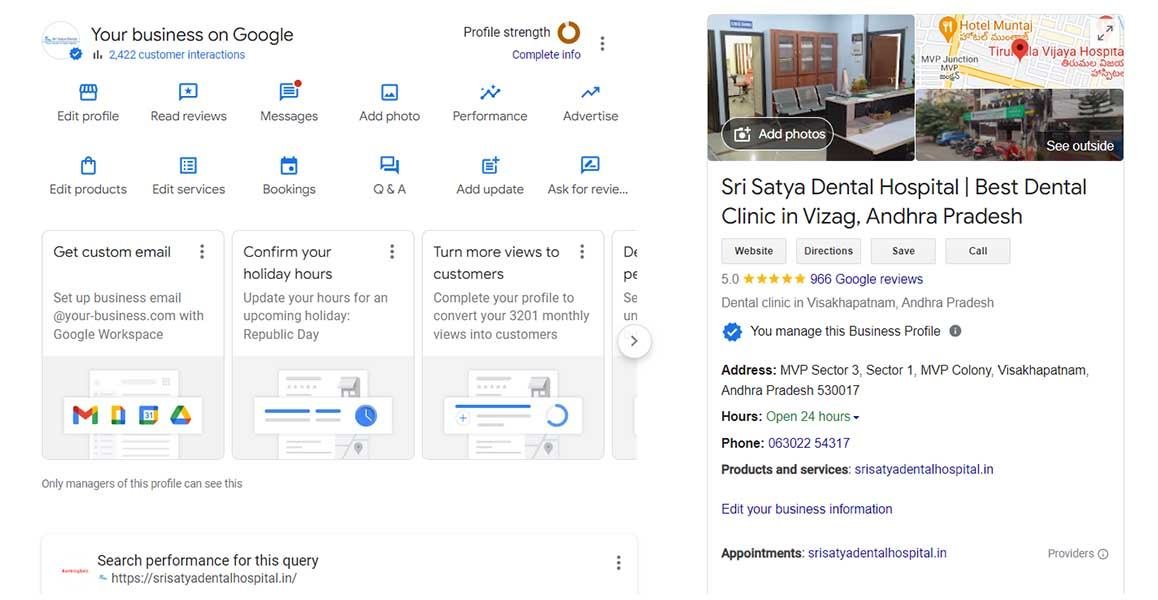The image size is (1158, 600).
Task: Click the Call button
Action: pos(978,251)
